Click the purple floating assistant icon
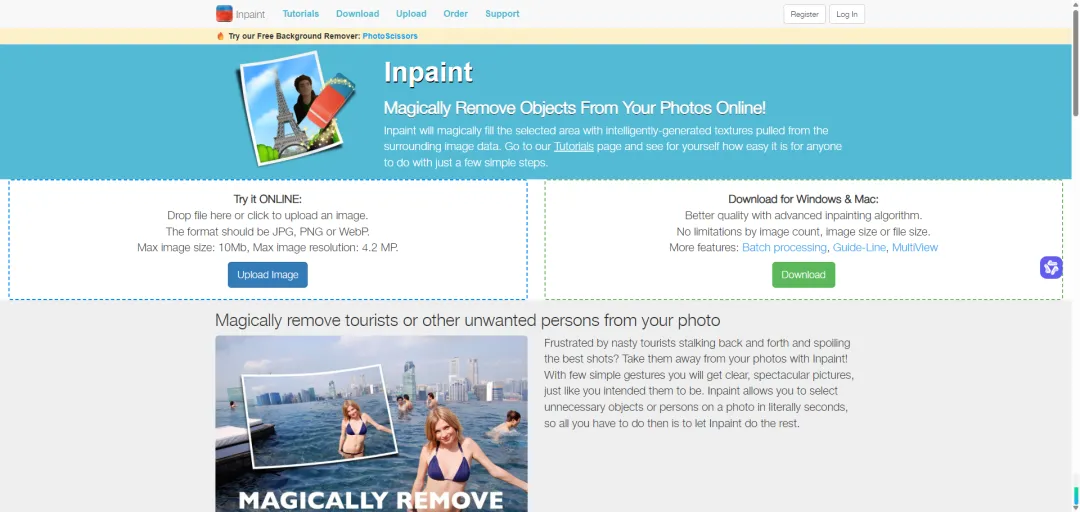 pyautogui.click(x=1051, y=267)
